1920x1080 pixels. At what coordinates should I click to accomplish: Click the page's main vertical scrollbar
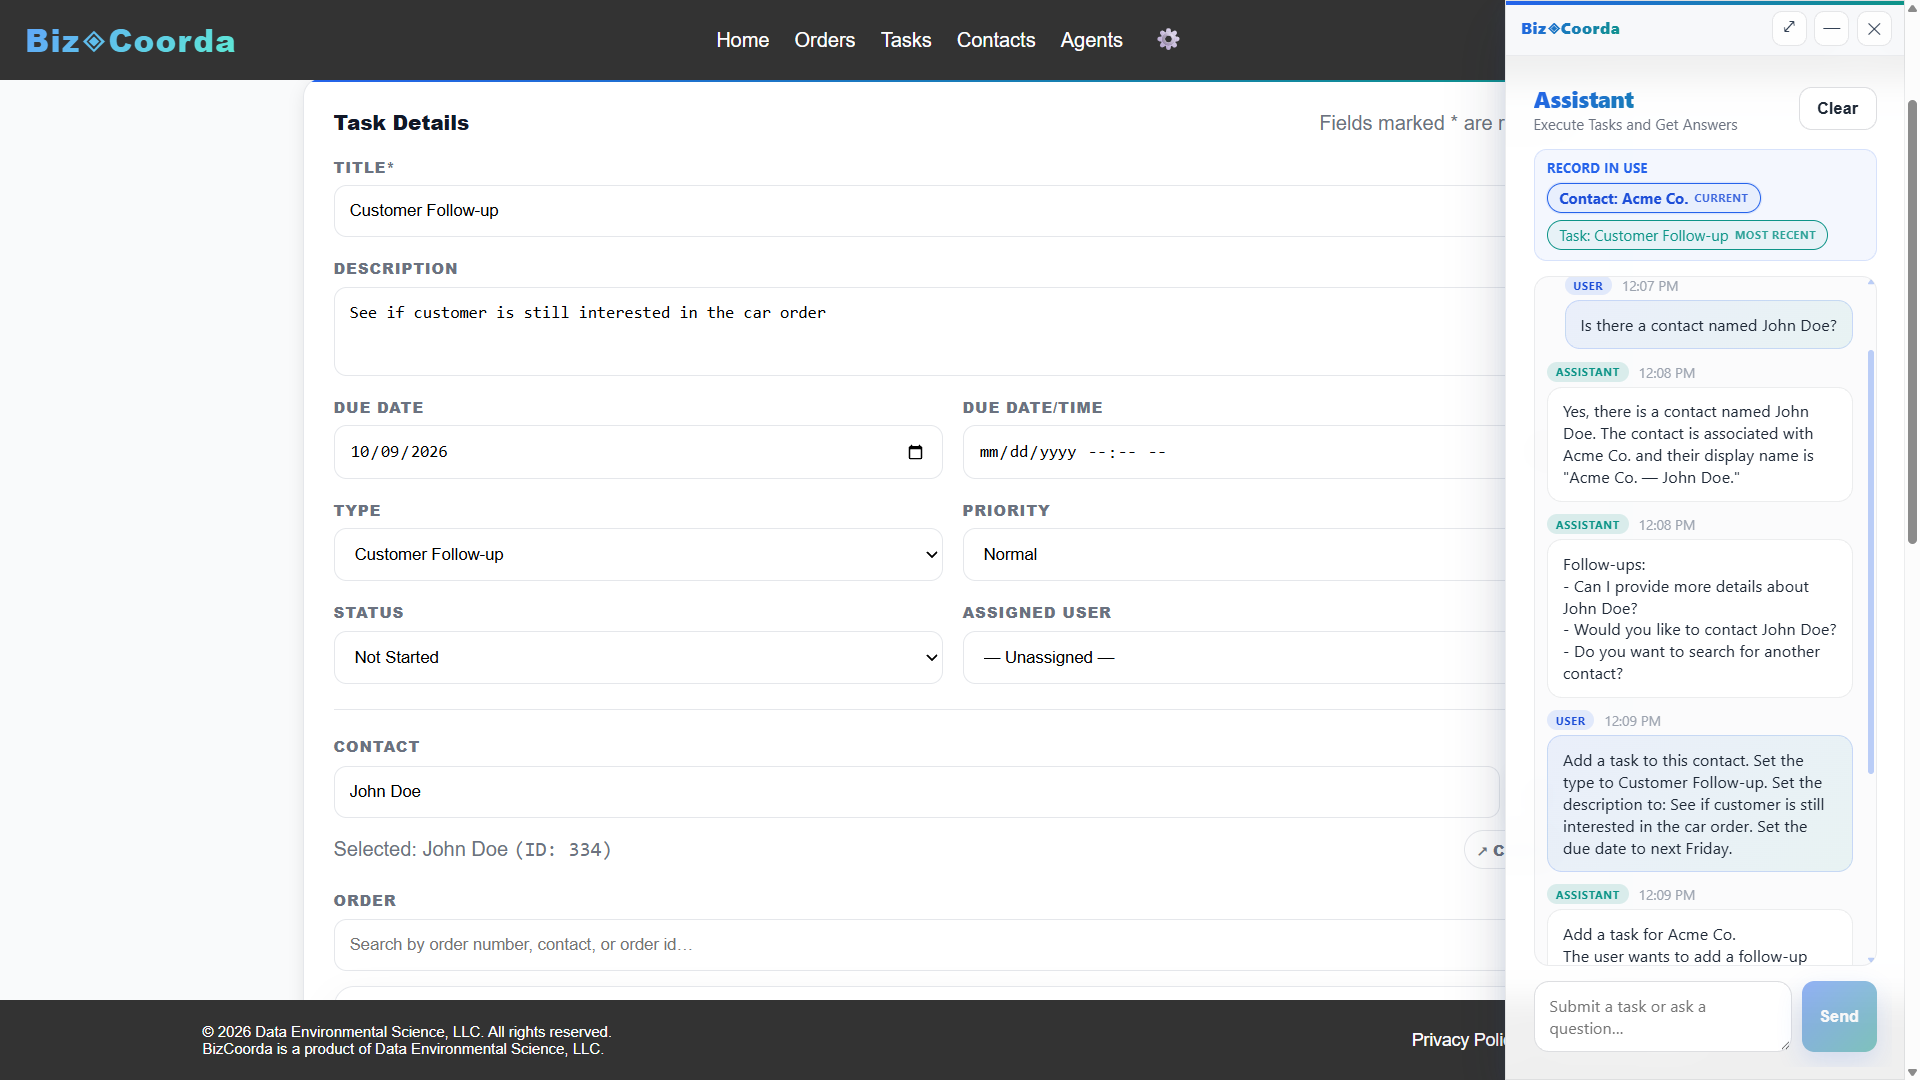pos(1912,320)
